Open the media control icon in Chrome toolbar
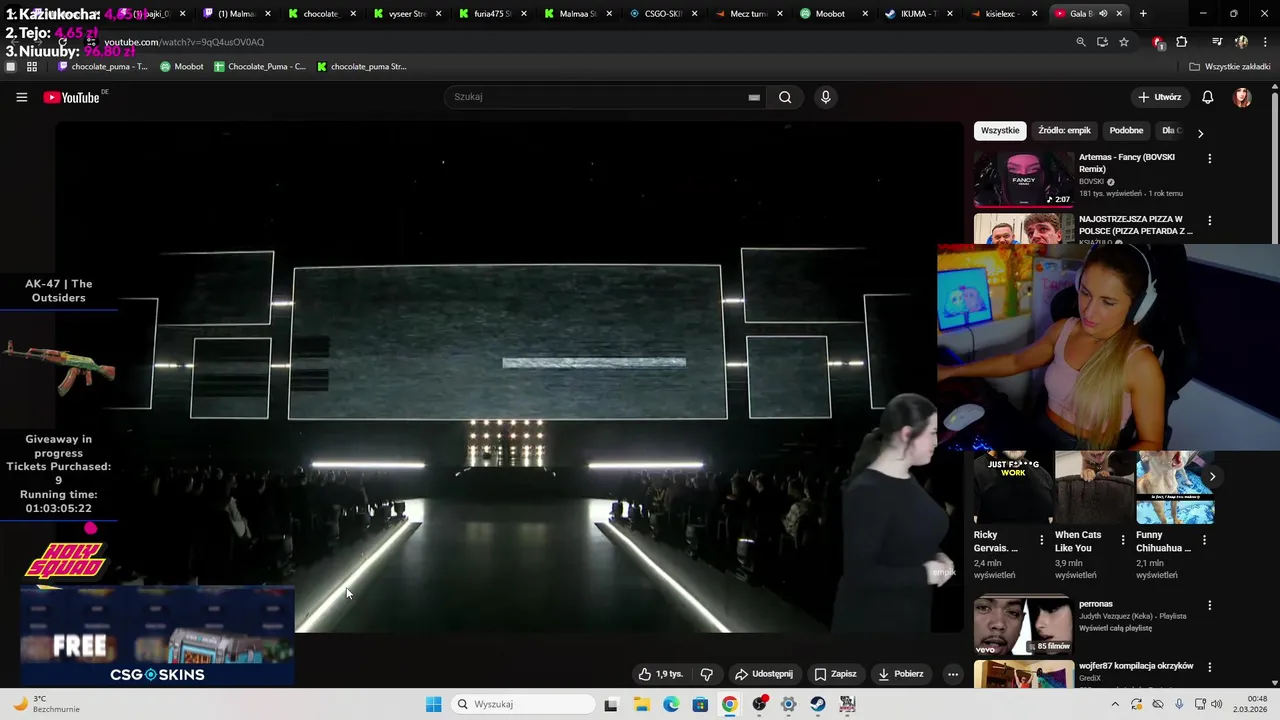The image size is (1280, 720). 1217,42
